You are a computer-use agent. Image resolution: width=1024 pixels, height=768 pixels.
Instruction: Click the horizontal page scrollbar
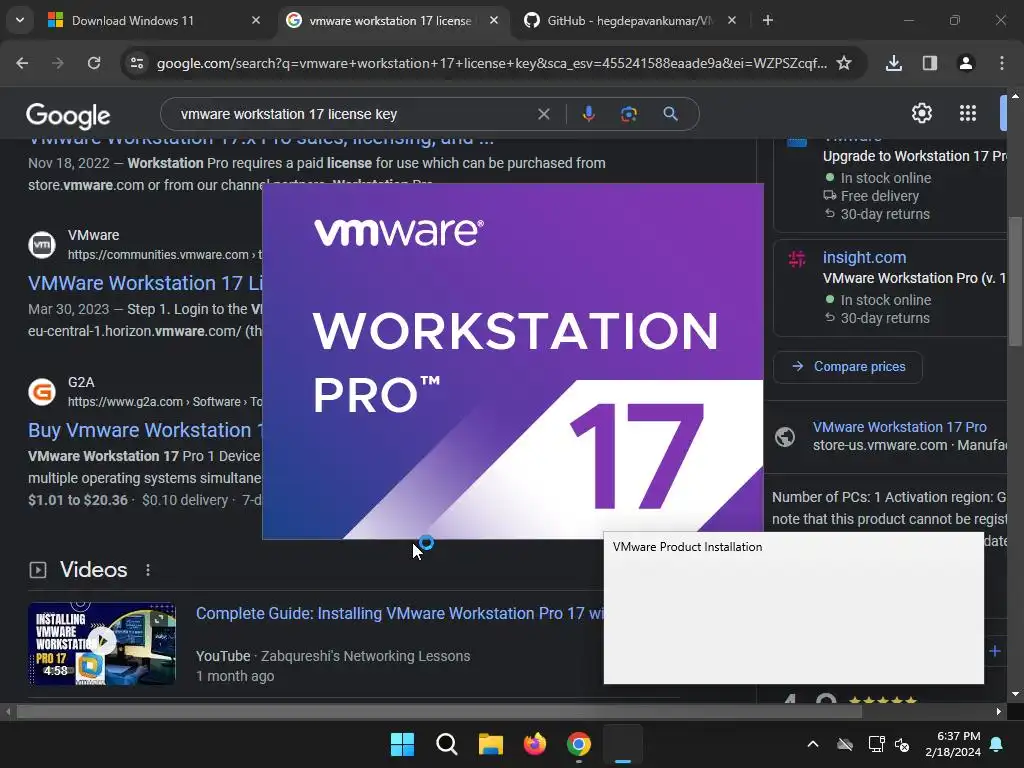point(439,712)
